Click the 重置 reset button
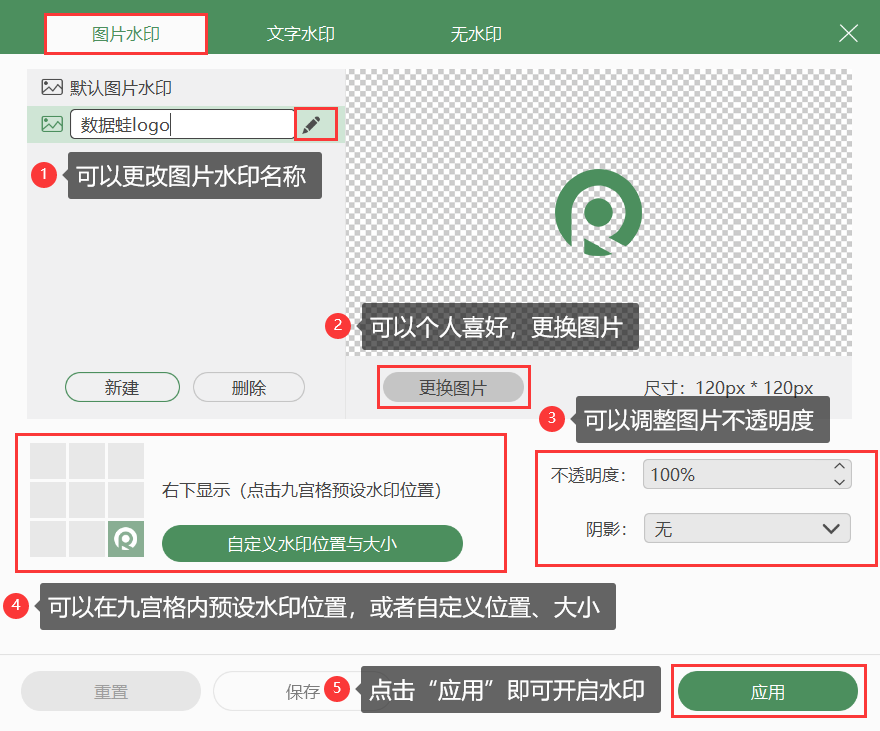 coord(111,691)
